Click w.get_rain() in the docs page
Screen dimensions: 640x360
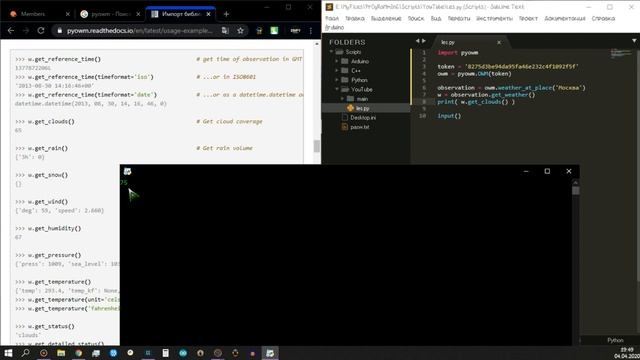(x=48, y=148)
